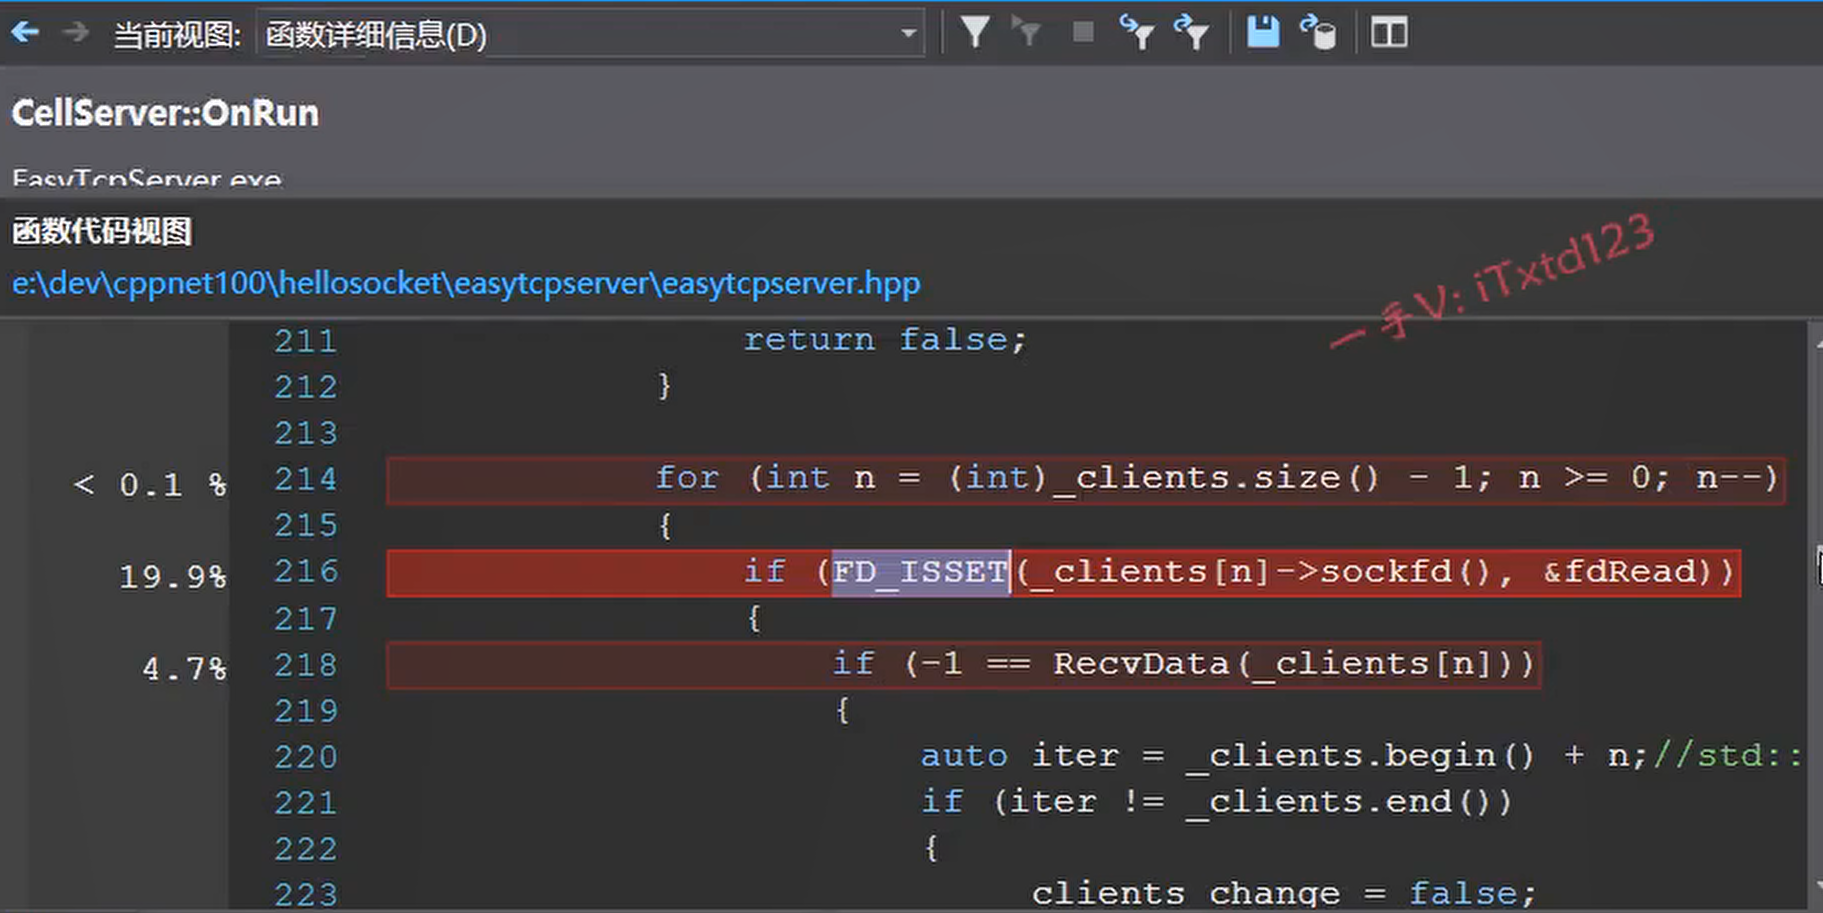Viewport: 1823px width, 913px height.
Task: Select line number 220
Action: (306, 756)
